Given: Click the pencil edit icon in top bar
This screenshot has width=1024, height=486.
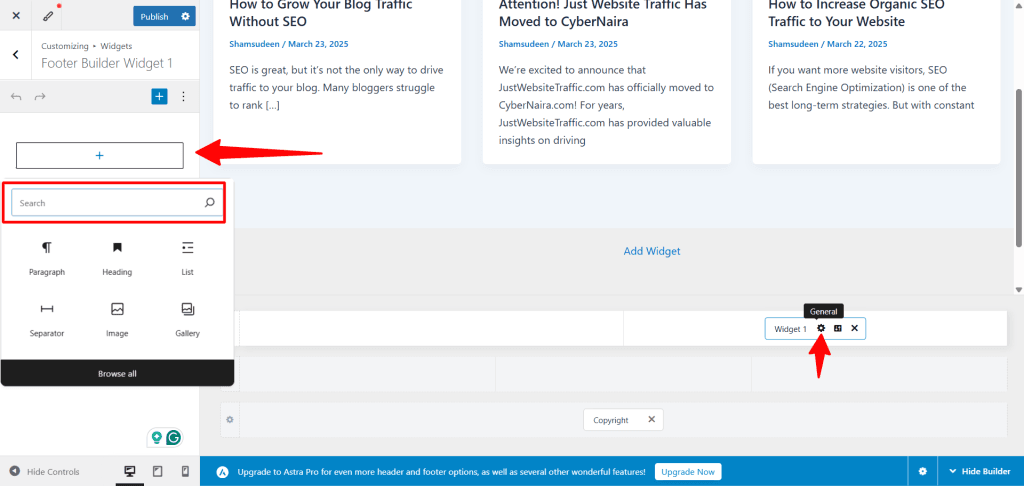Looking at the screenshot, I should point(49,16).
